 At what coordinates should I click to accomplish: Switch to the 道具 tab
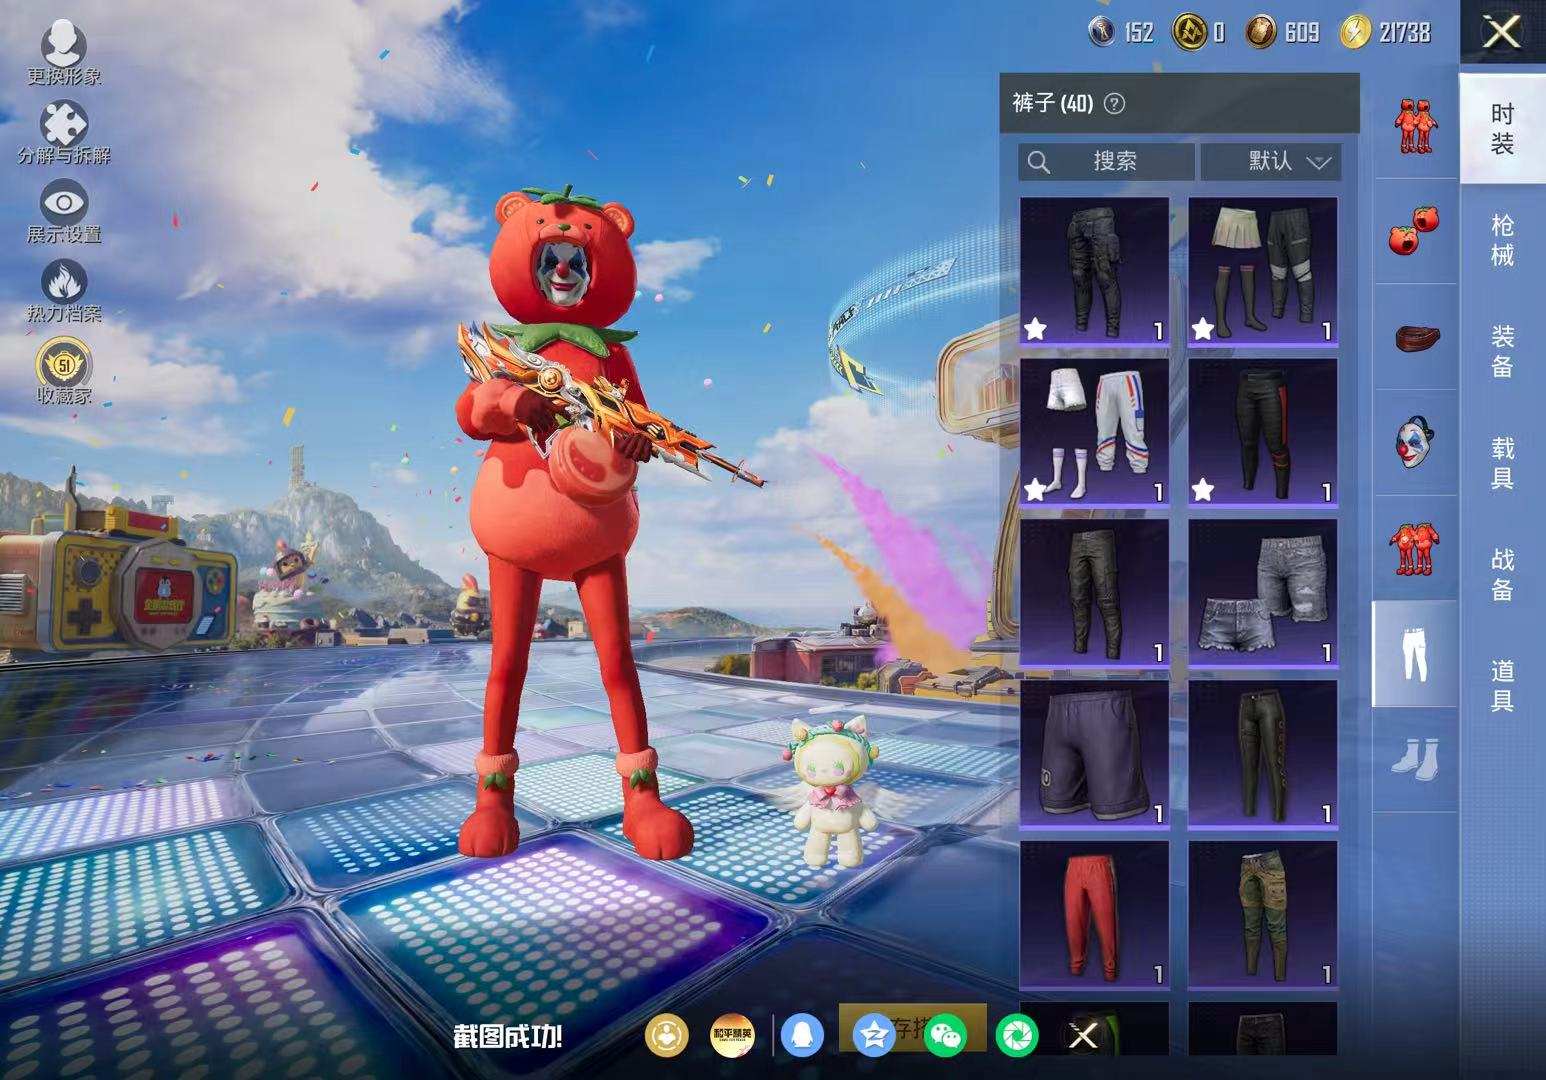1502,686
